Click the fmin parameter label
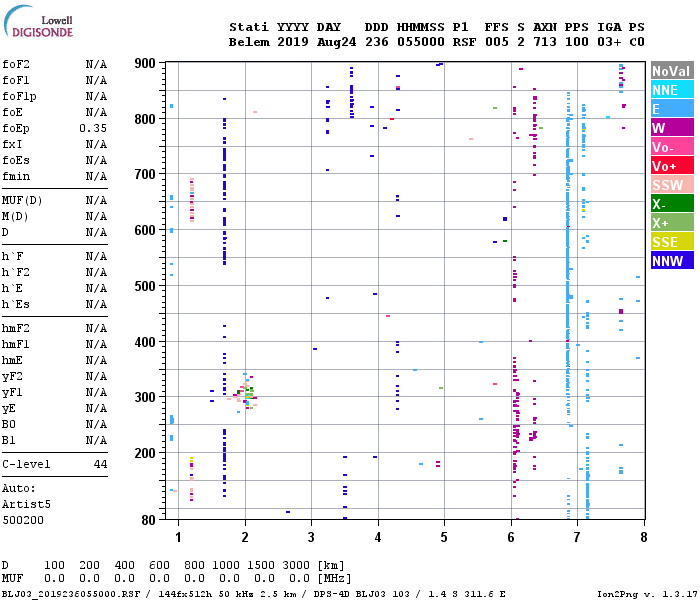Image resolution: width=700 pixels, height=600 pixels. (x=16, y=177)
